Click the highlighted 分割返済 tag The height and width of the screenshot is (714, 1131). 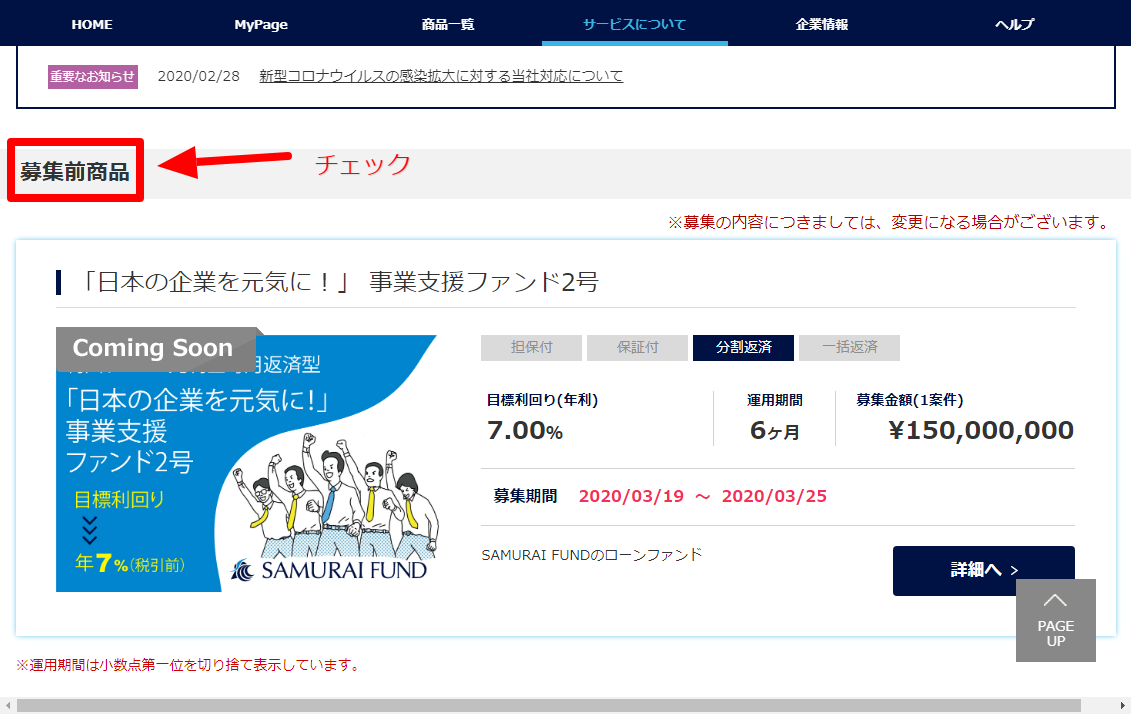(x=743, y=347)
